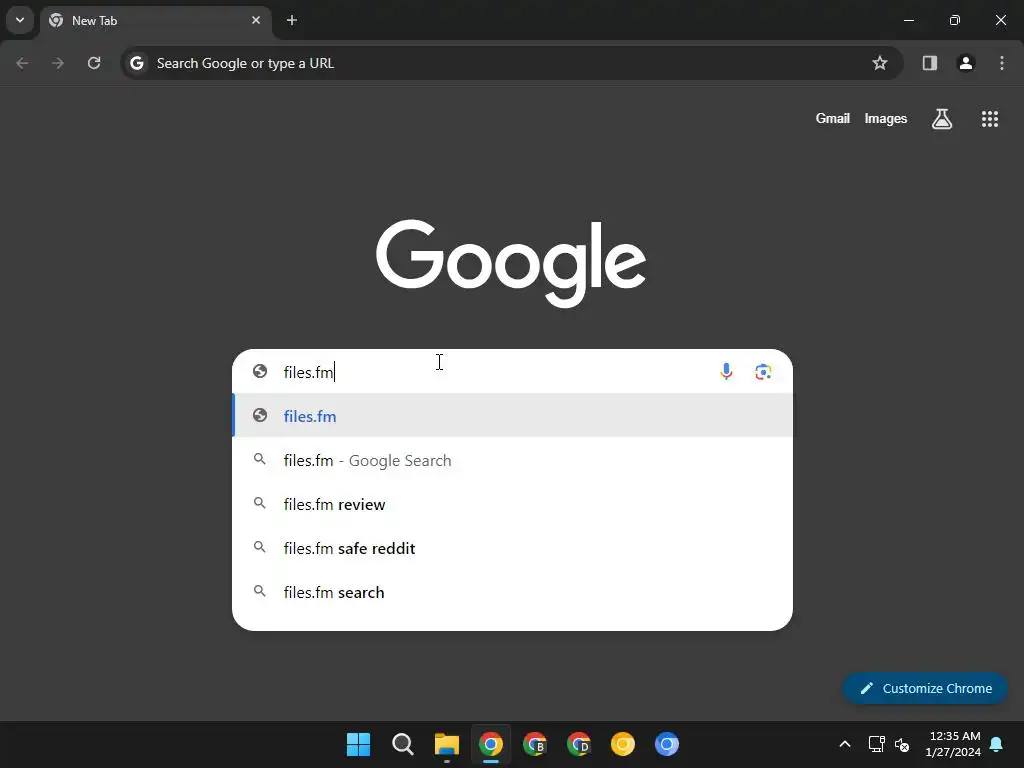Viewport: 1024px width, 768px height.
Task: Open the tab search dropdown arrow
Action: (x=20, y=20)
